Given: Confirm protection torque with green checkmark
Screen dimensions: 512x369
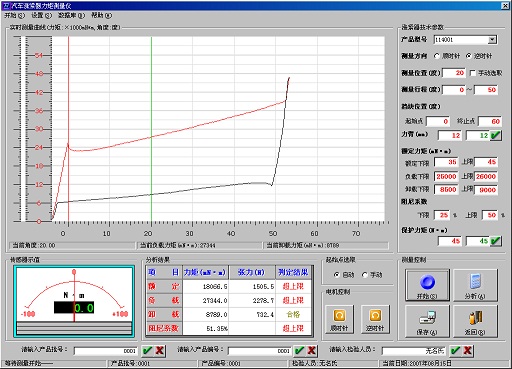Looking at the screenshot, I should click(496, 241).
